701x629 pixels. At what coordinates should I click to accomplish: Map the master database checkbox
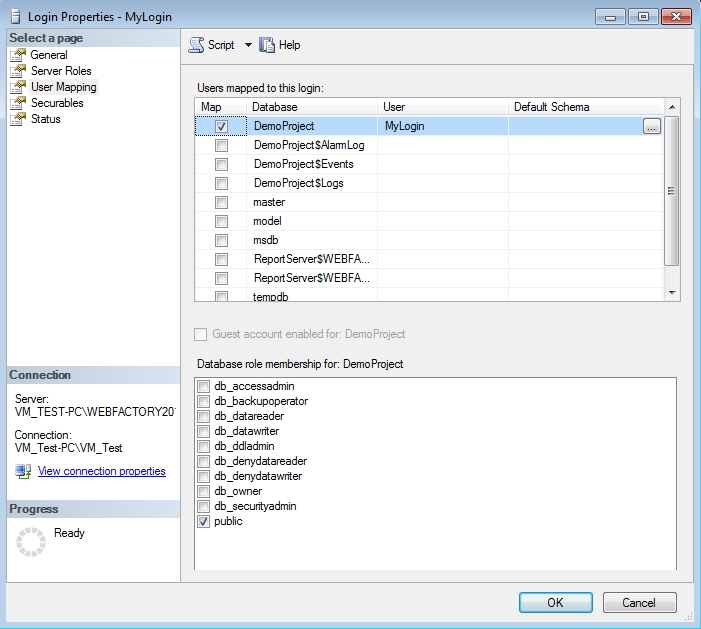tap(221, 202)
